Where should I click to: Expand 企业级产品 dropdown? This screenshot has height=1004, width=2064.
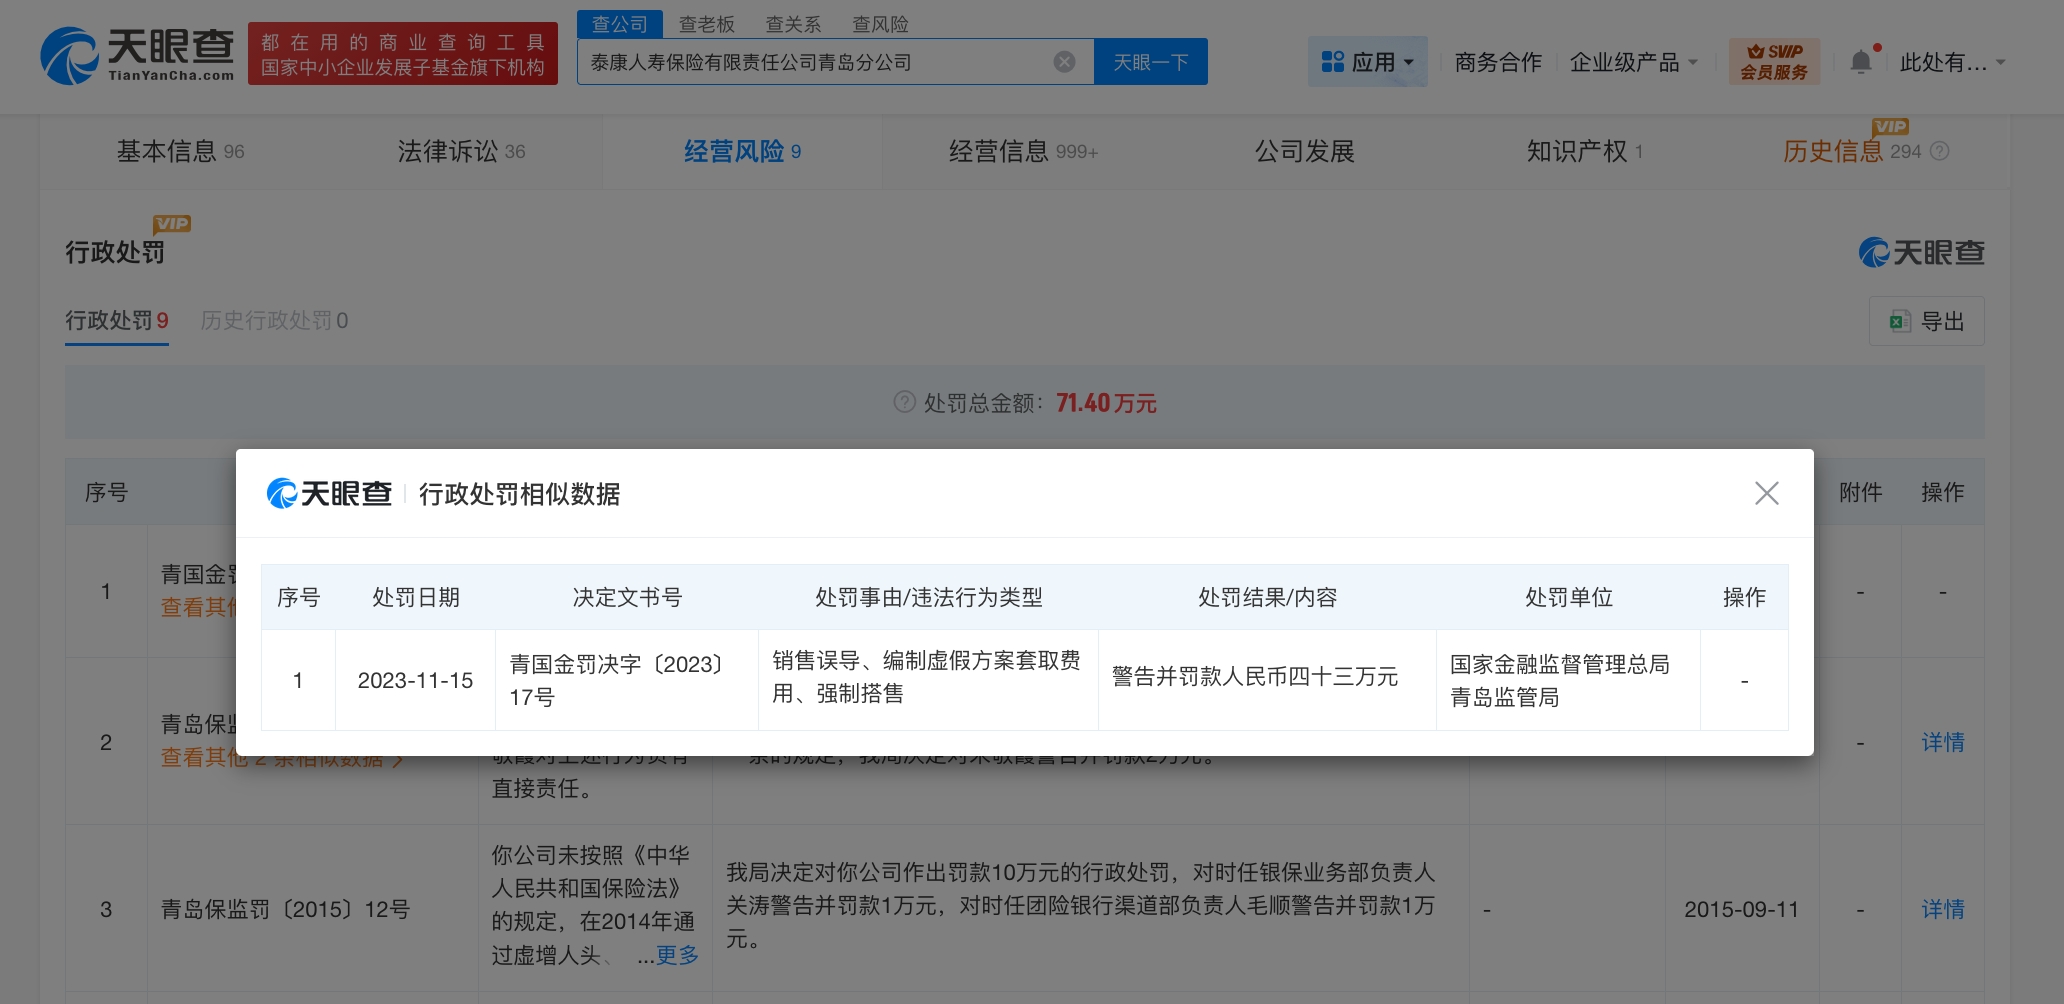coord(1634,62)
